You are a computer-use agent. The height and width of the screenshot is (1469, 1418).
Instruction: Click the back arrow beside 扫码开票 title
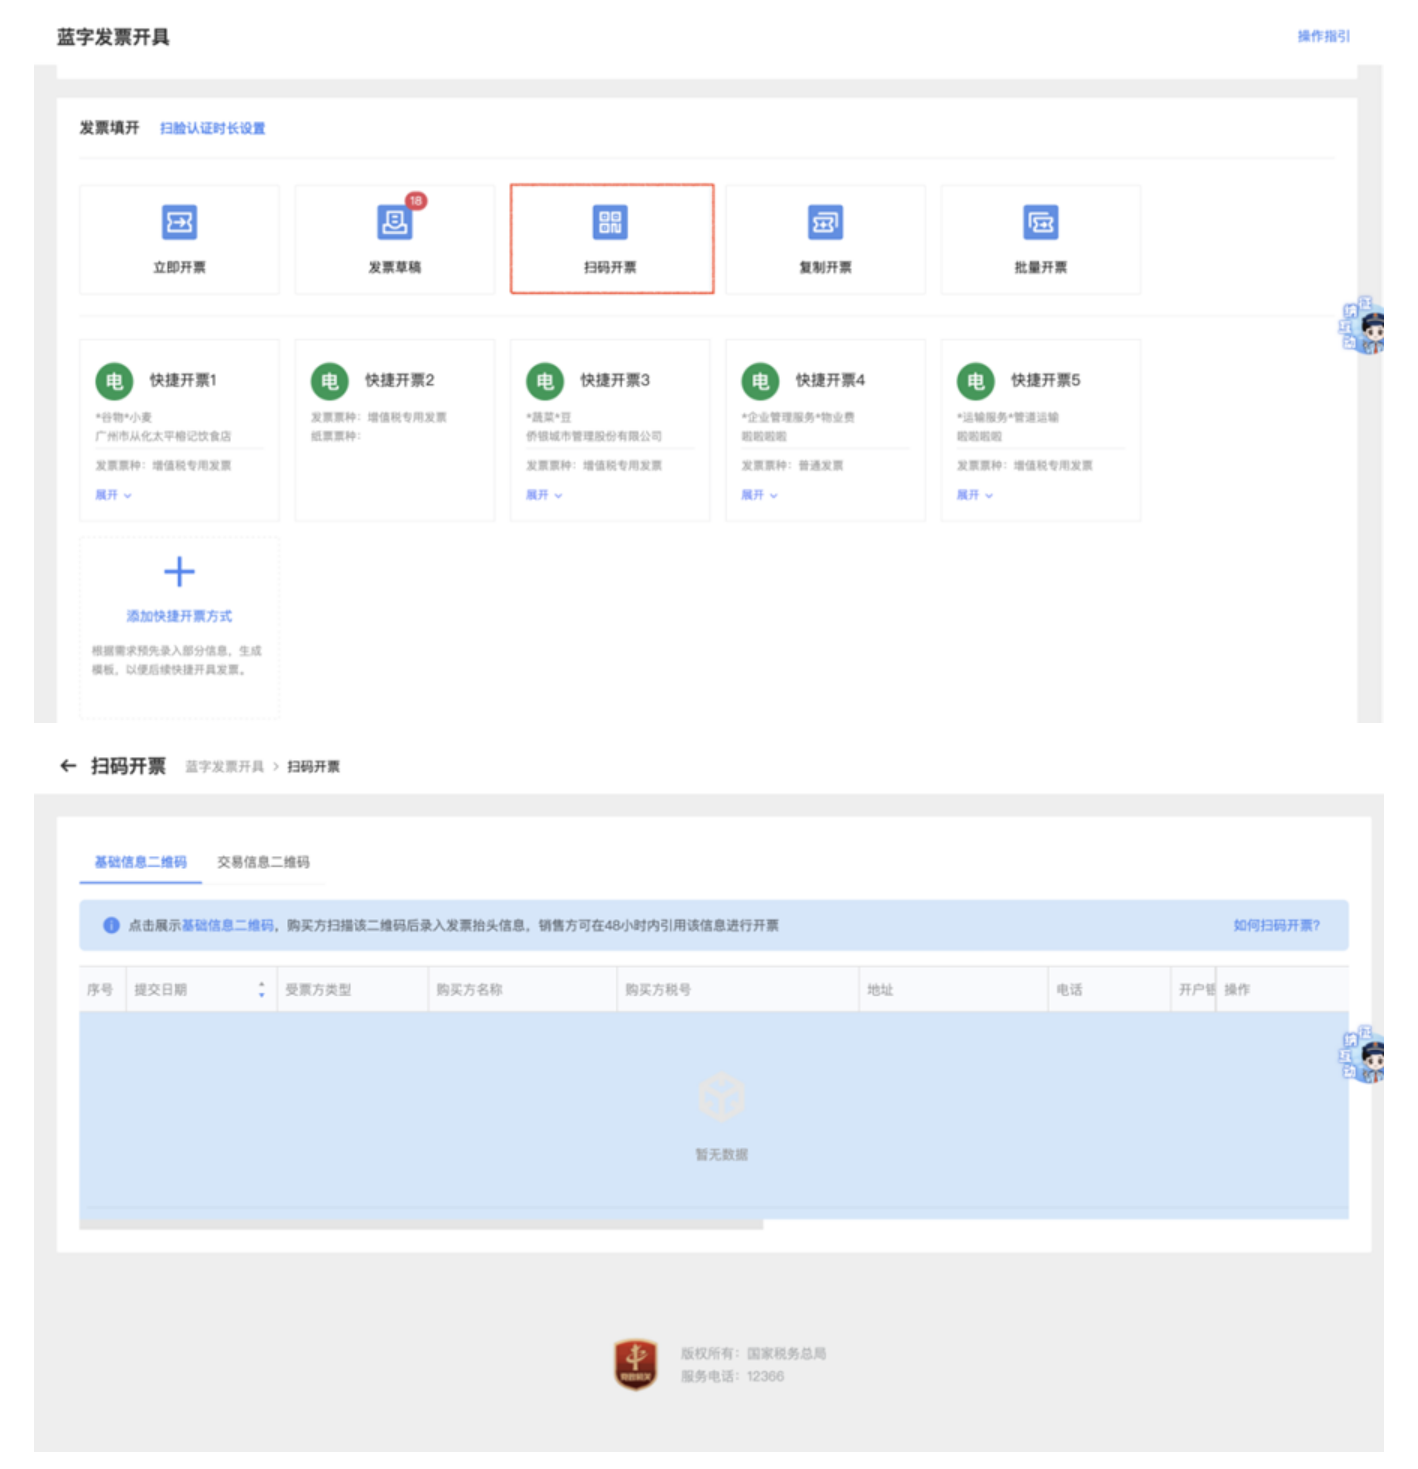66,764
